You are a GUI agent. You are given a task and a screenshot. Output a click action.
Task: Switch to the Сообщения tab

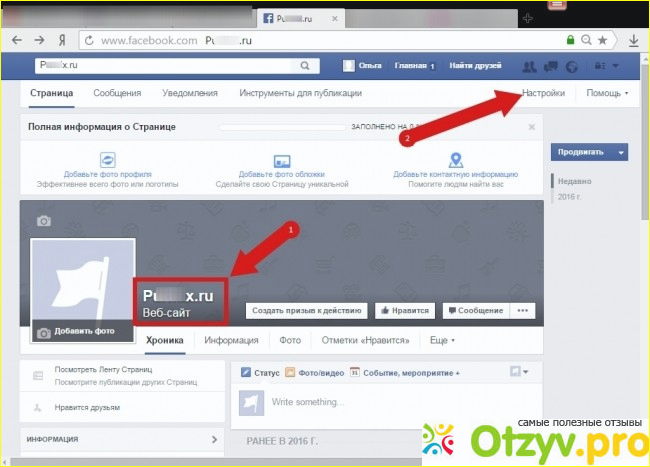[x=117, y=93]
